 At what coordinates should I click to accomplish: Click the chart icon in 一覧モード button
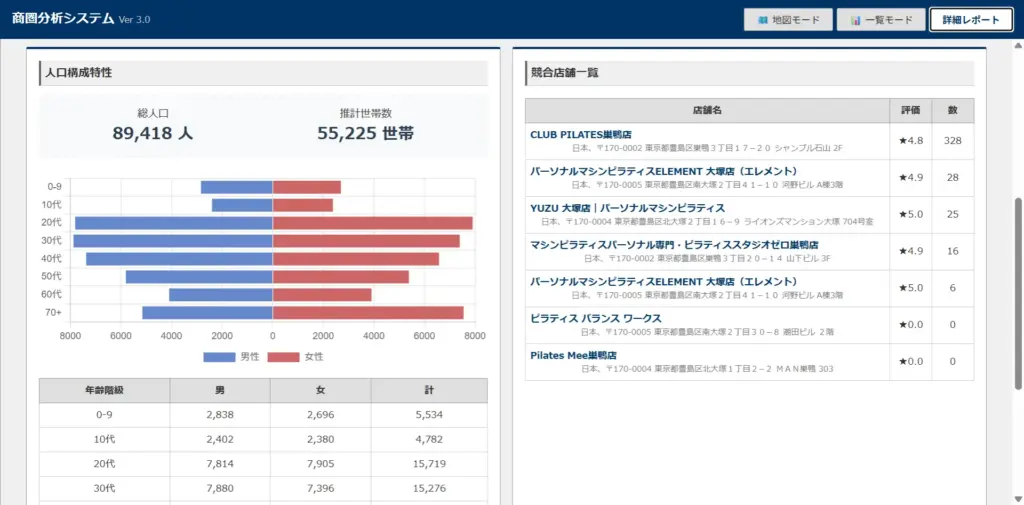point(855,20)
